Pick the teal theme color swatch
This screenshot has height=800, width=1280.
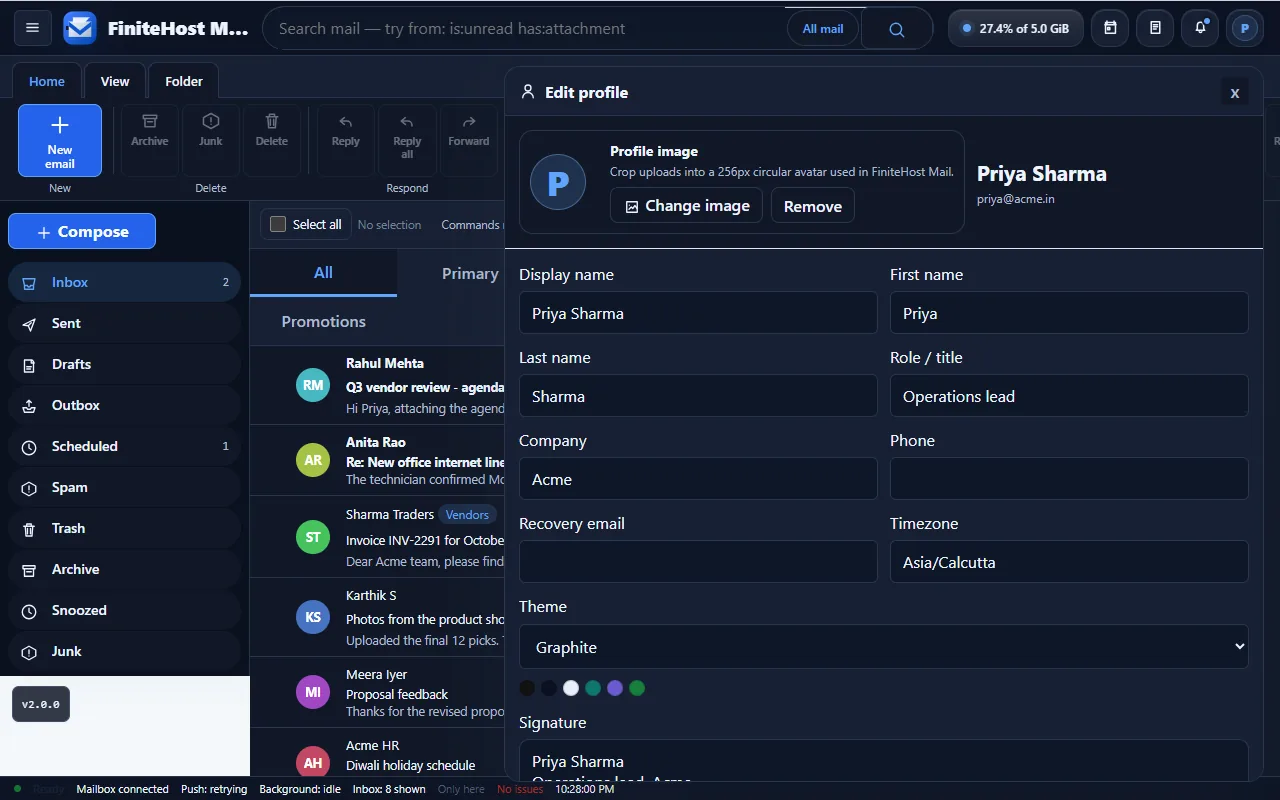tap(593, 688)
